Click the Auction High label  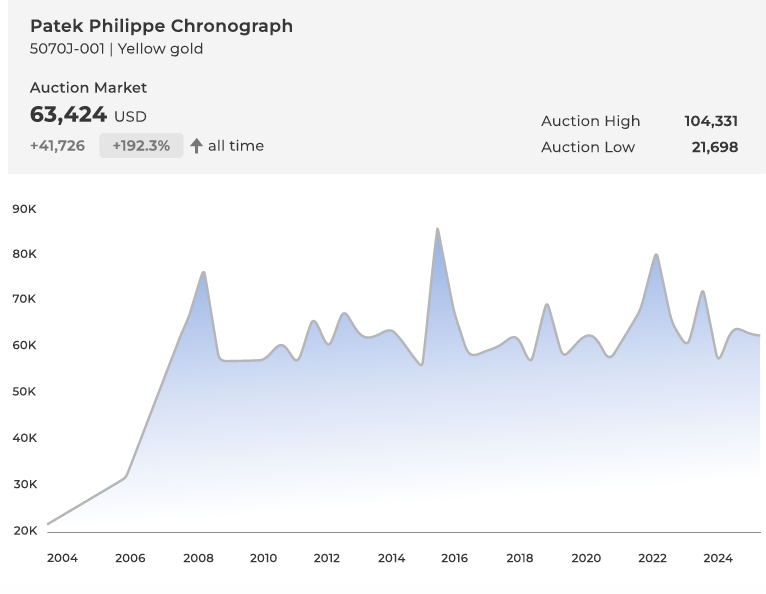coord(590,121)
